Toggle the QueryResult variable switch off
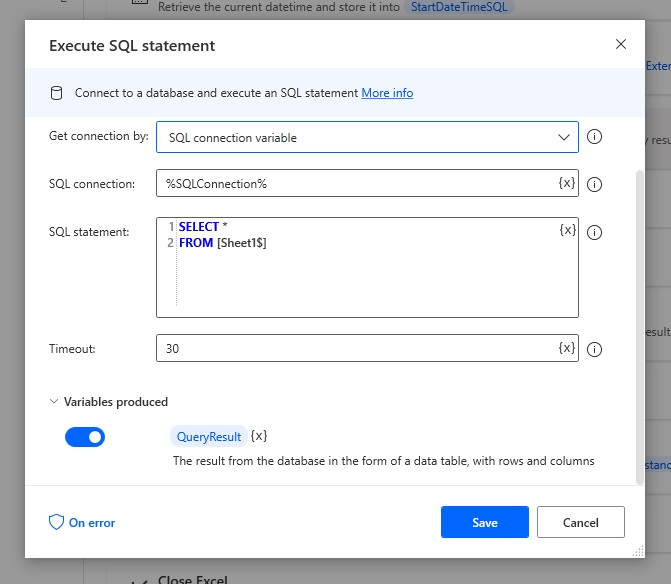The image size is (671, 584). [85, 437]
